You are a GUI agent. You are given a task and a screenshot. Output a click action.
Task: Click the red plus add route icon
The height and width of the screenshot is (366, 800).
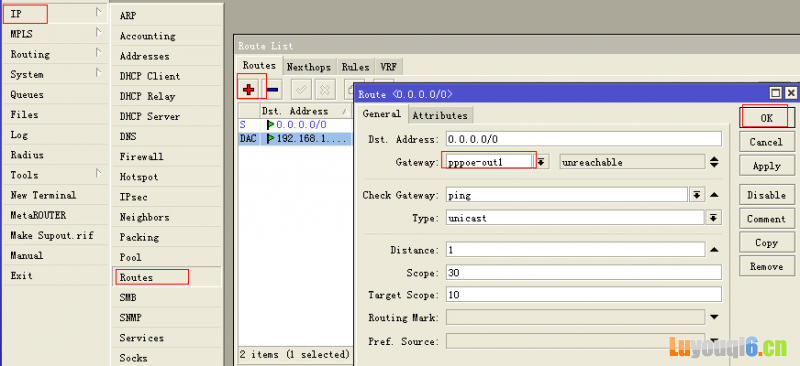point(248,90)
